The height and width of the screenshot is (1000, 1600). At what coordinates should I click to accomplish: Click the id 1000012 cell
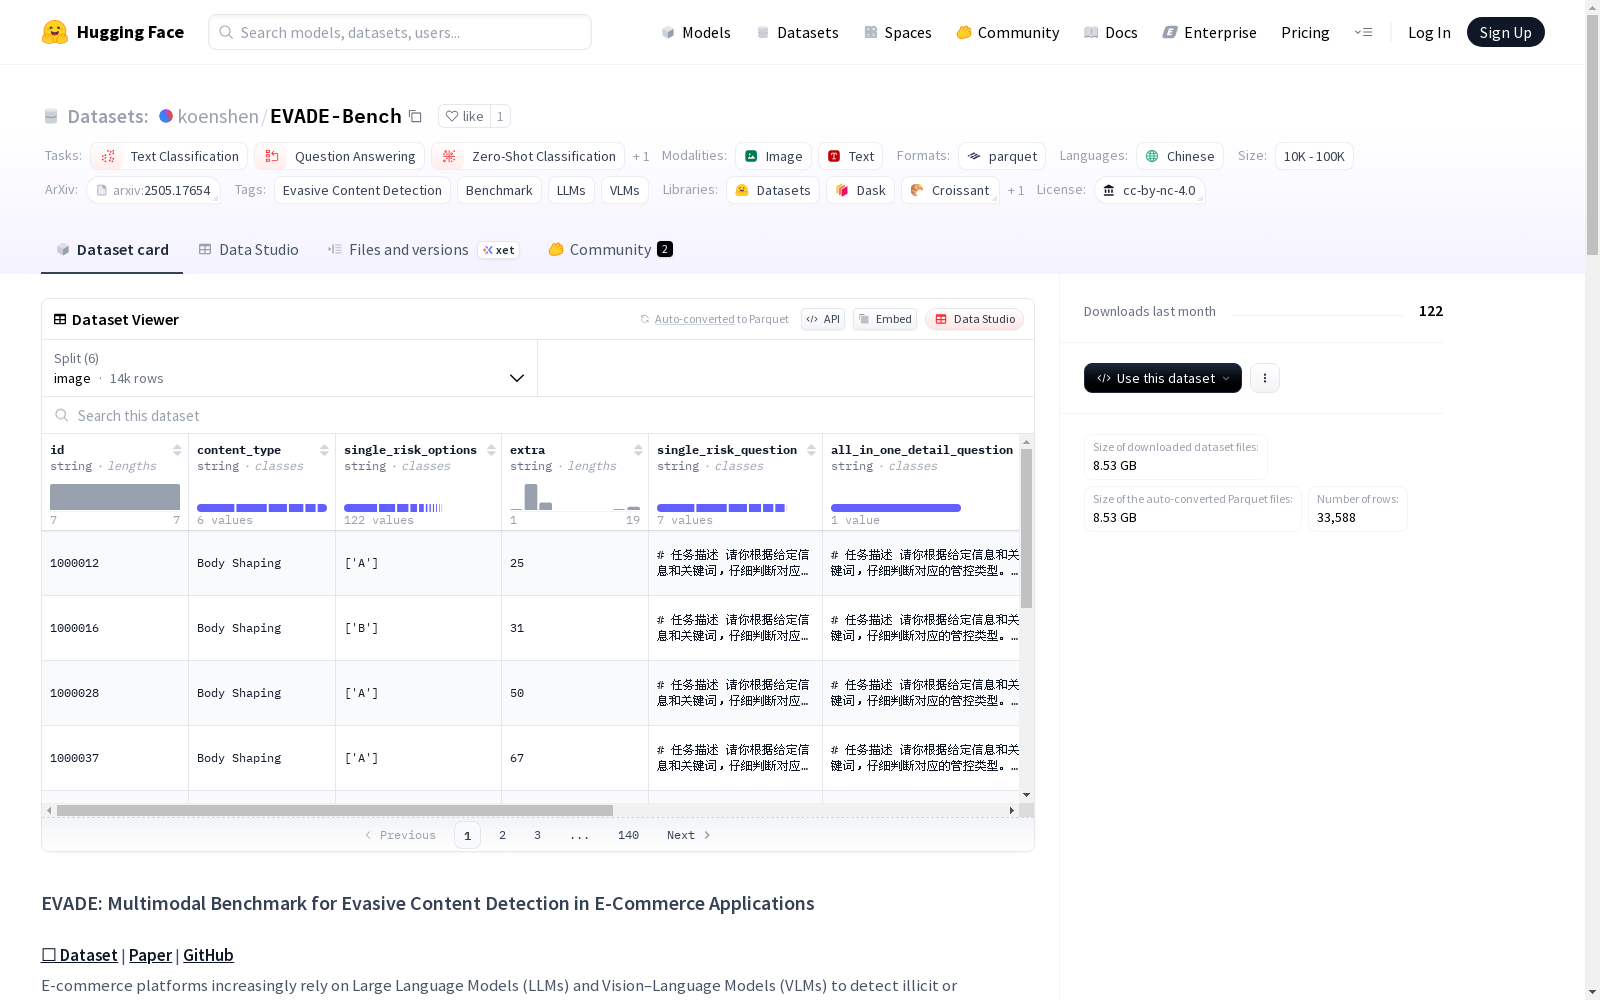(x=115, y=563)
